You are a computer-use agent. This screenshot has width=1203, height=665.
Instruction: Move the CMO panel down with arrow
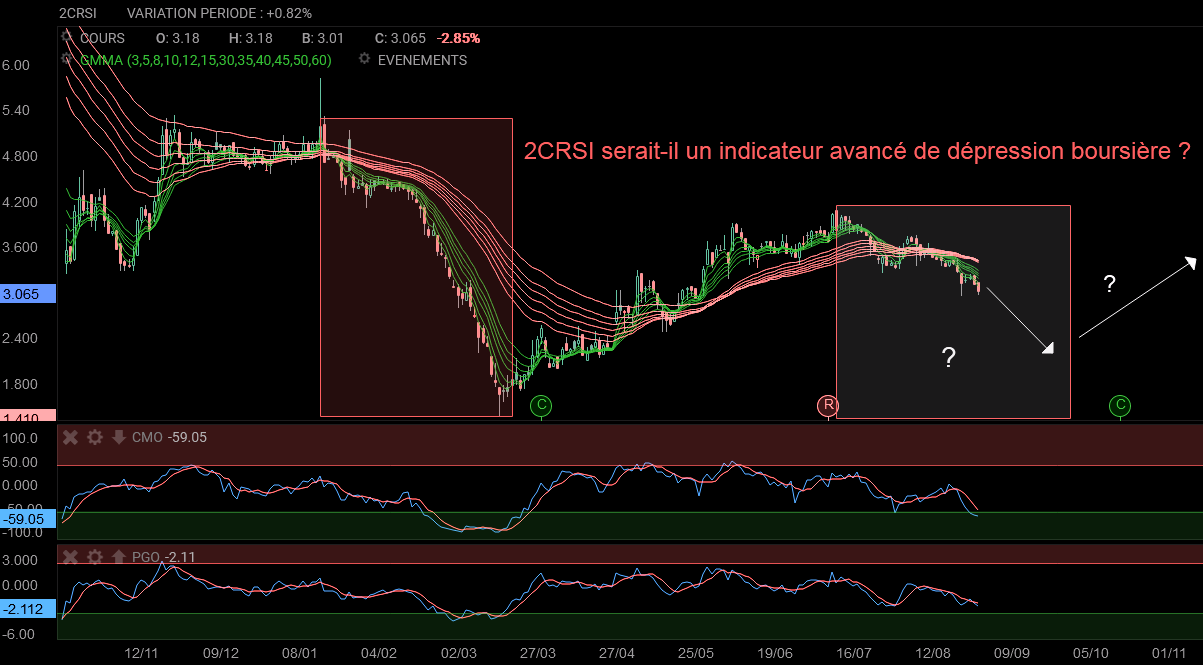[118, 437]
